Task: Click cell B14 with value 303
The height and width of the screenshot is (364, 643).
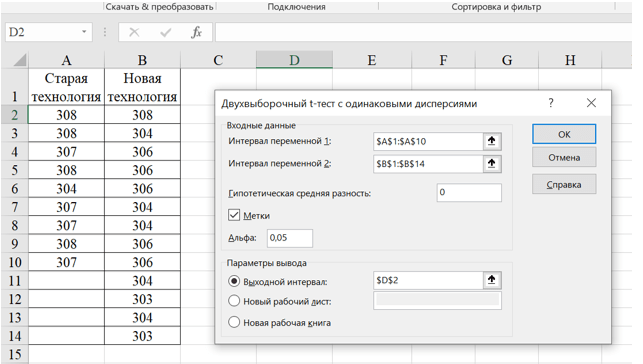Action: [142, 336]
